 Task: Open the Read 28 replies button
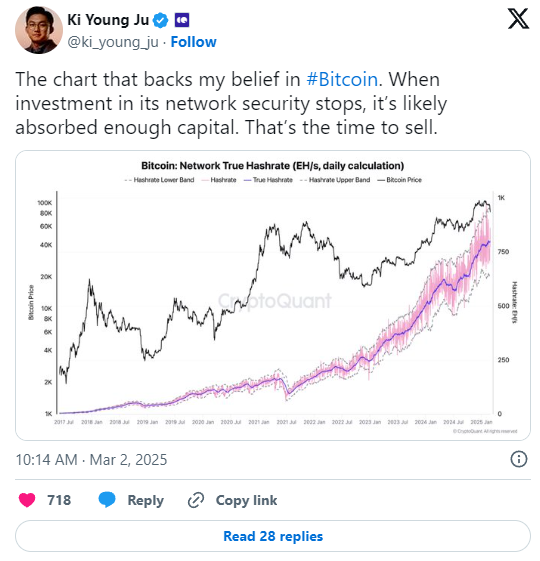point(273,536)
